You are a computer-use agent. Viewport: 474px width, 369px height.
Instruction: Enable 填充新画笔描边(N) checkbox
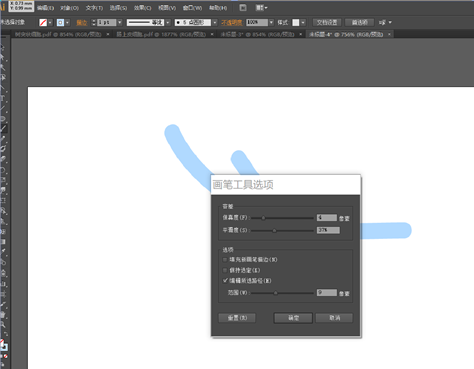225,259
